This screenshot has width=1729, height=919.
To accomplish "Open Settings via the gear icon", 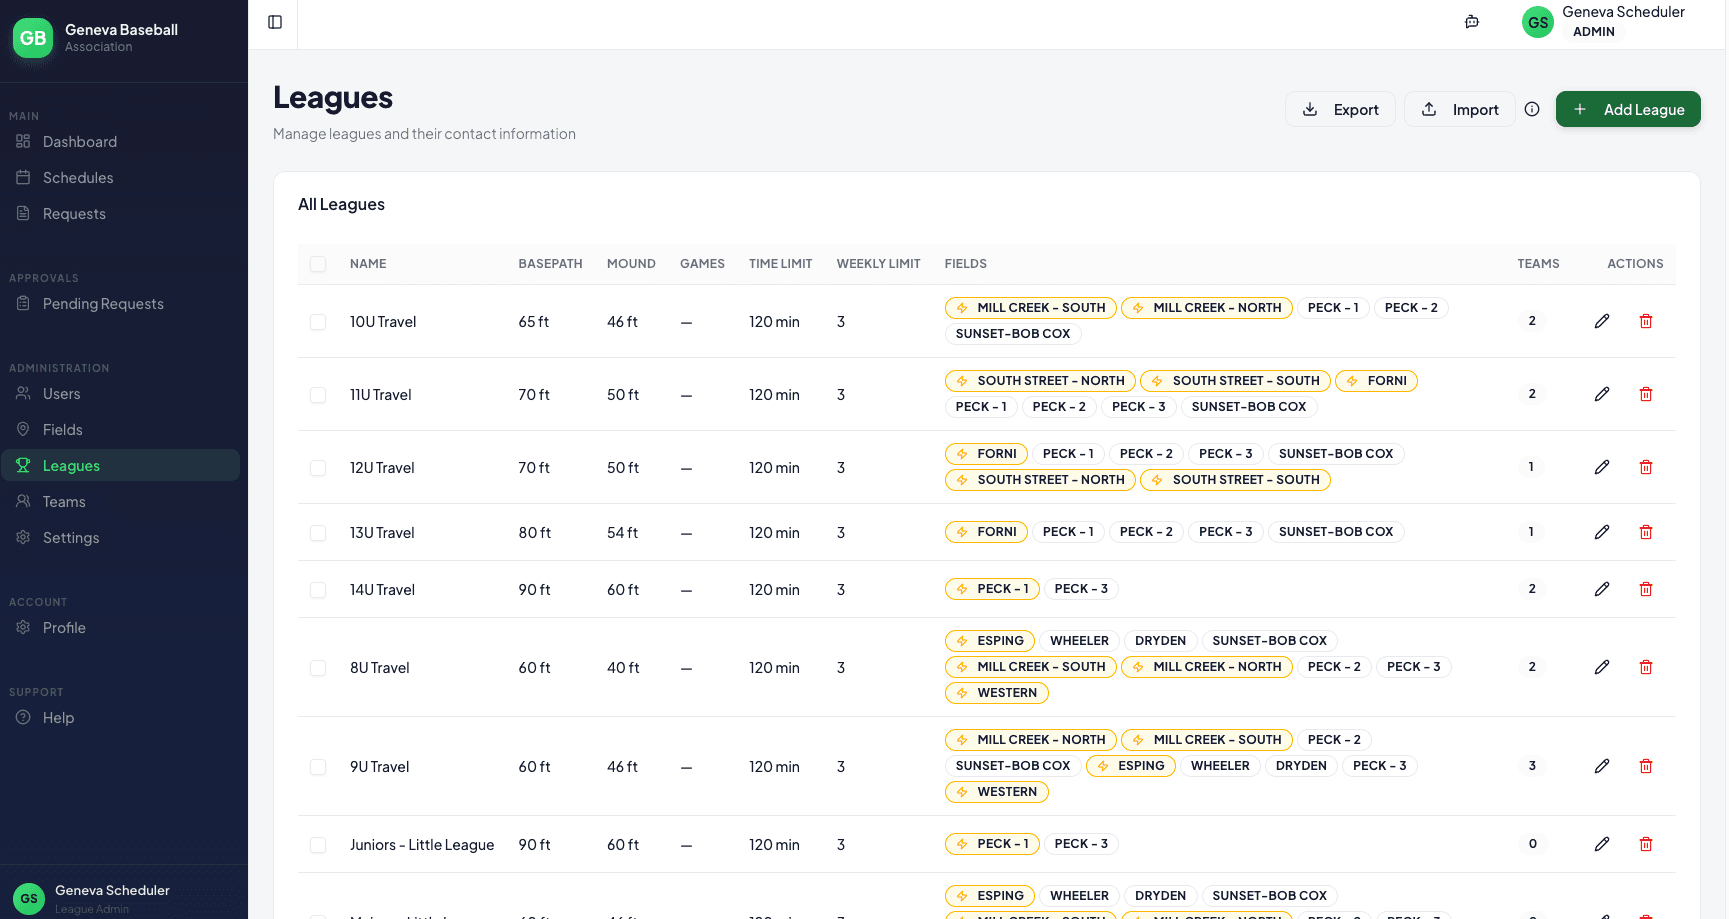I will (70, 537).
